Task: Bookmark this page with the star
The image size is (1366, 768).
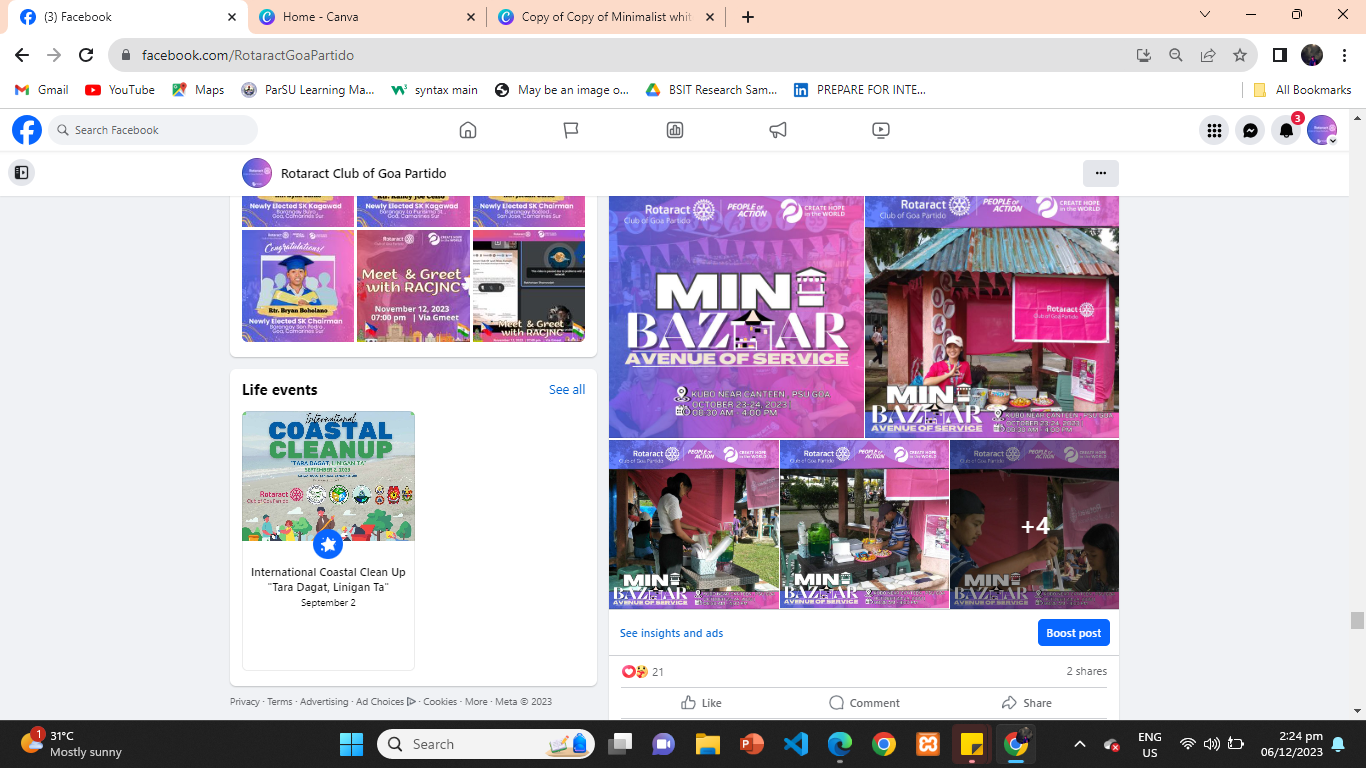Action: (x=1240, y=55)
